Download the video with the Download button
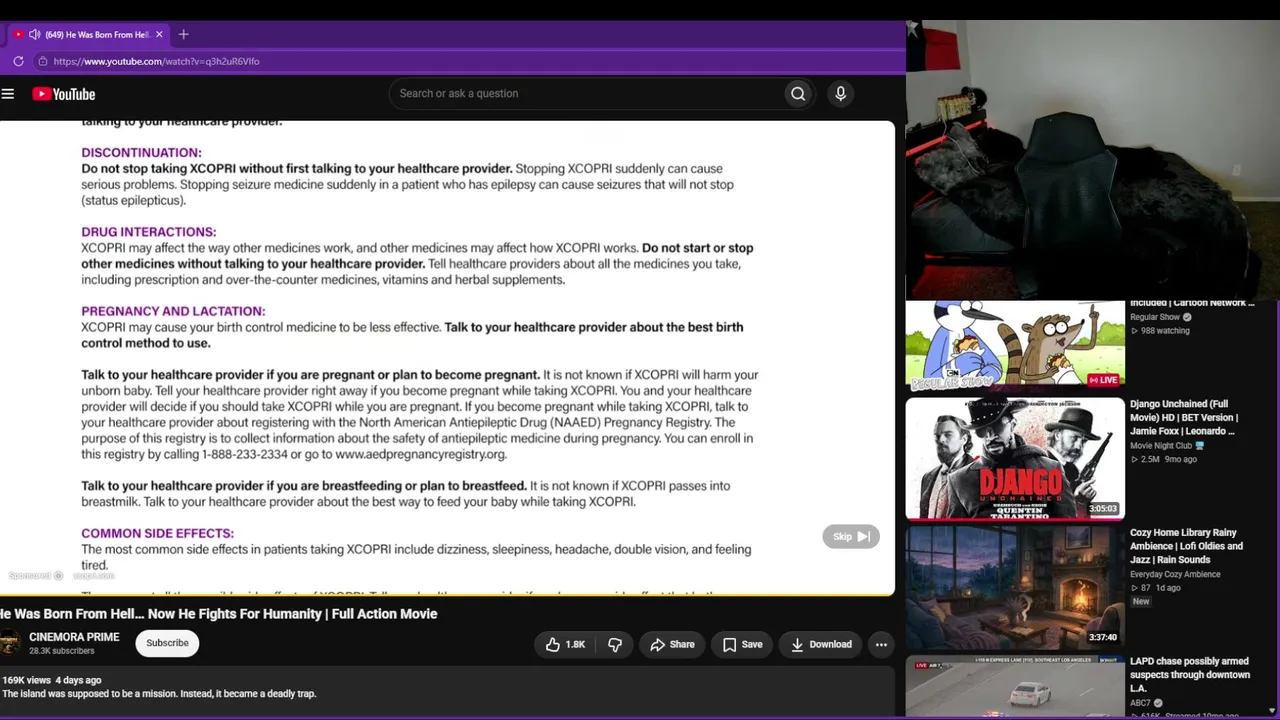Image resolution: width=1280 pixels, height=720 pixels. click(821, 645)
